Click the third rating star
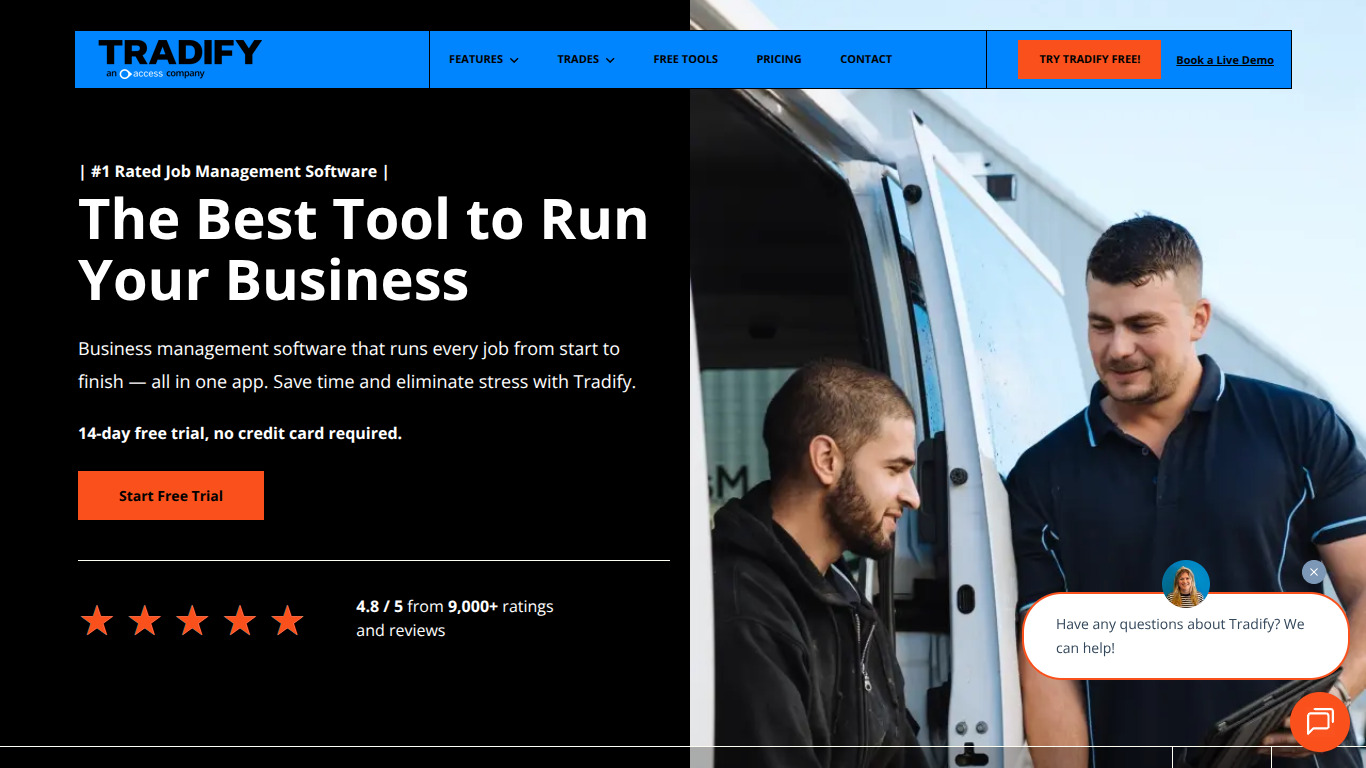Viewport: 1366px width, 768px height. (192, 620)
